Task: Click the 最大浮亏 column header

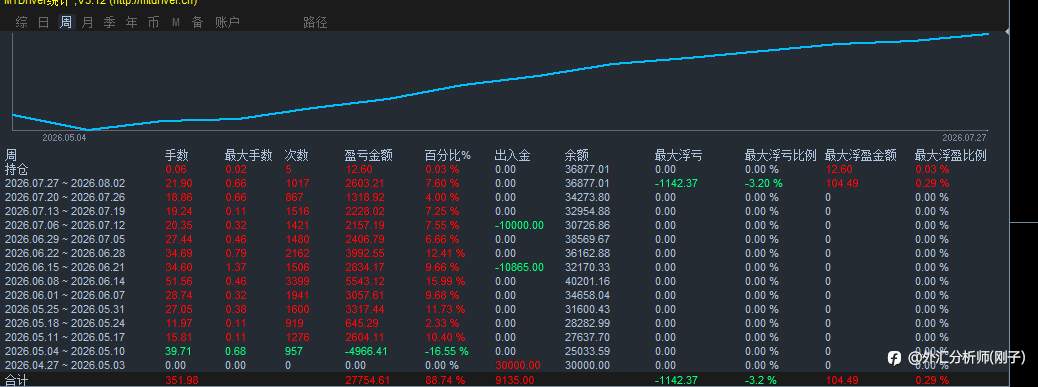Action: (679, 155)
